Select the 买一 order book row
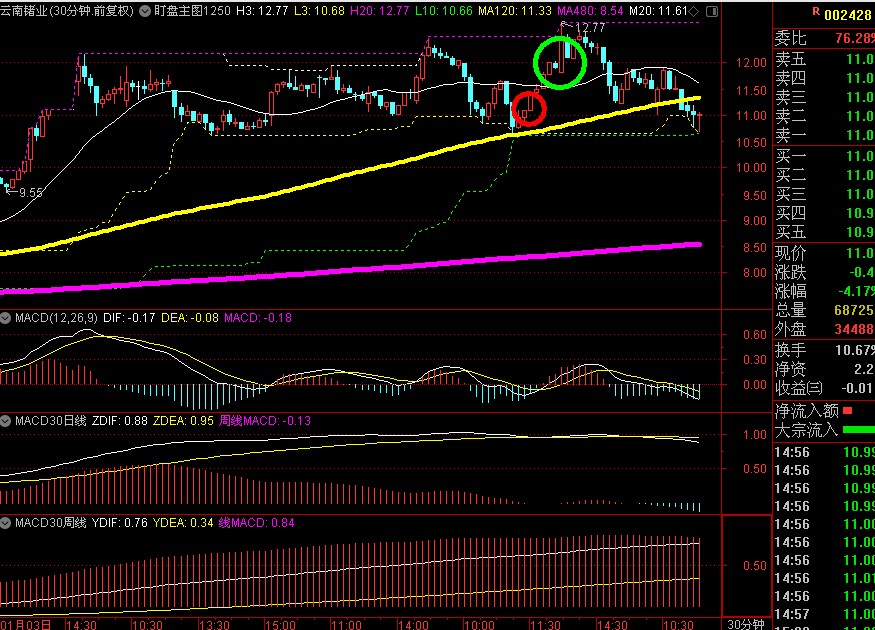 click(824, 156)
